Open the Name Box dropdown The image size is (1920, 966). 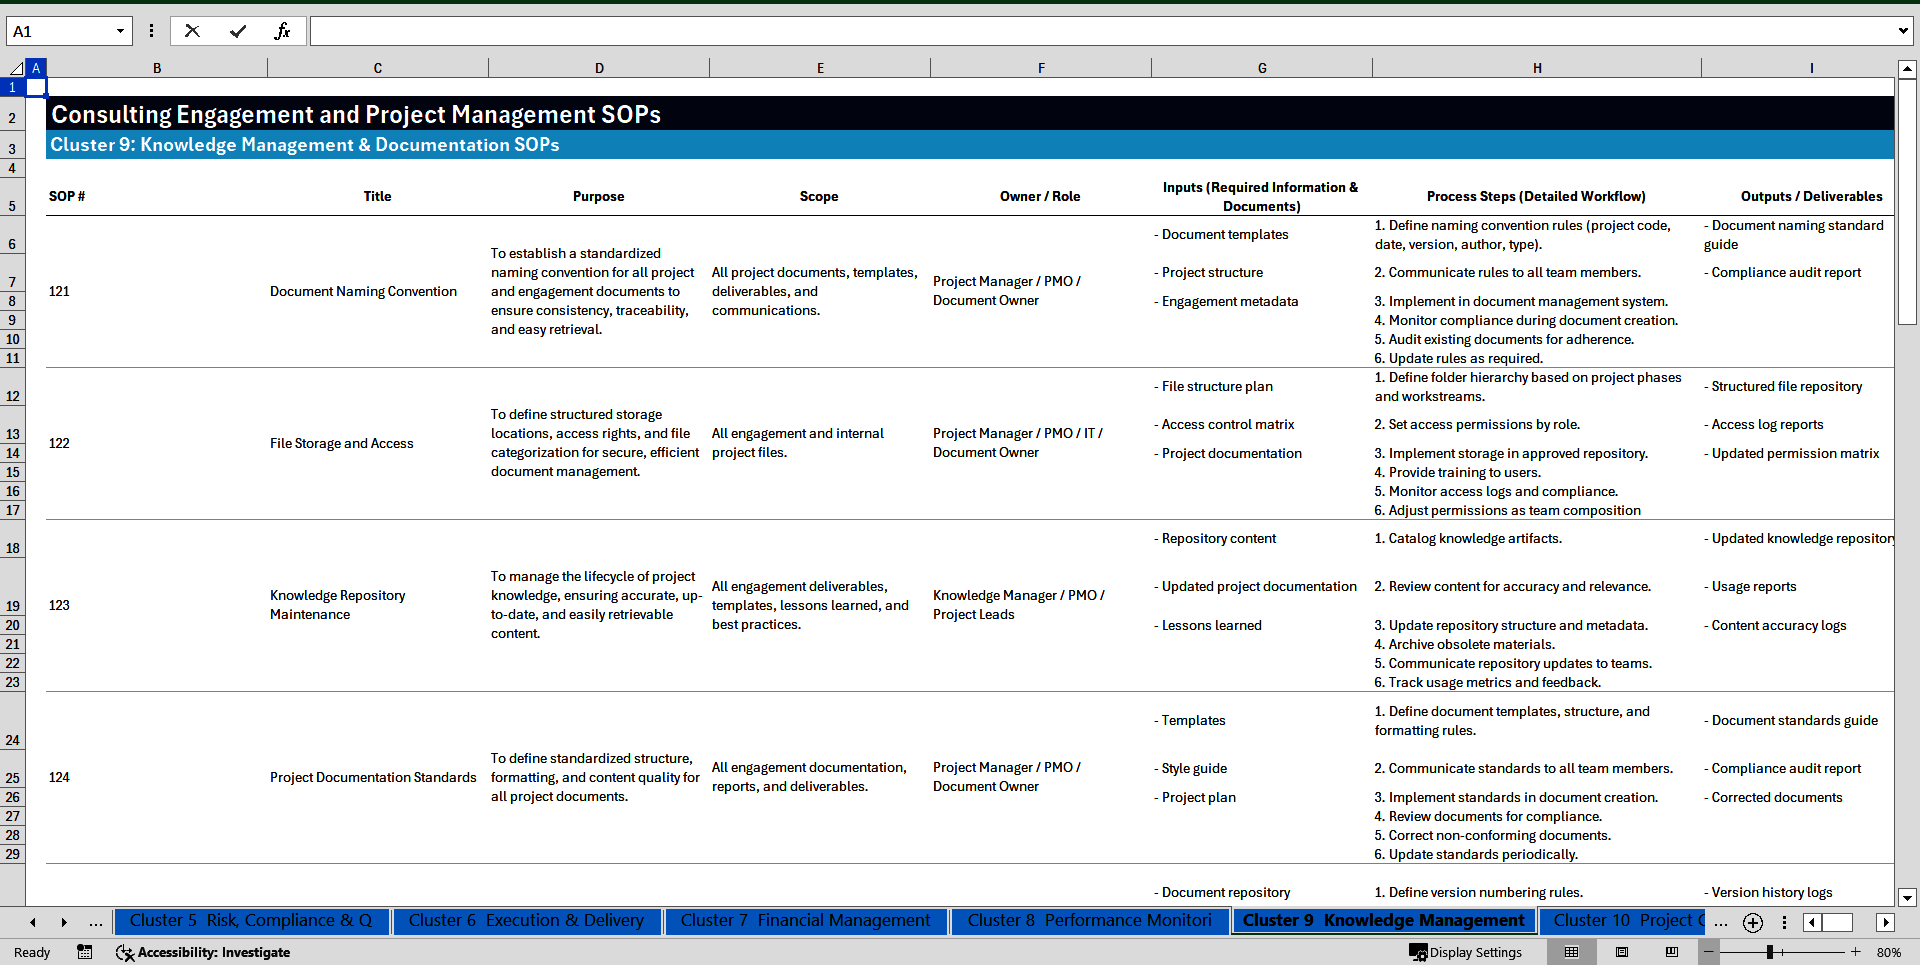[x=122, y=31]
